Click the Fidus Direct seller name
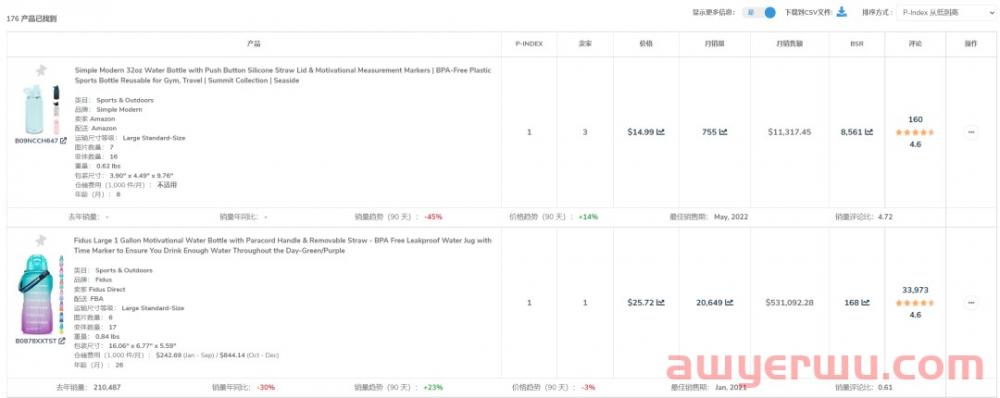Viewport: 1000px width, 398px height. [107, 289]
